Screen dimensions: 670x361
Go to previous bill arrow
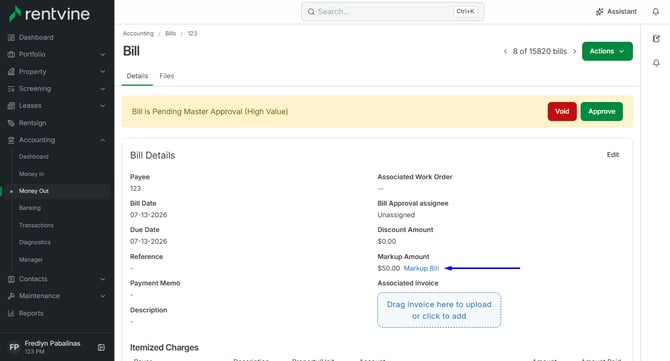(x=505, y=51)
